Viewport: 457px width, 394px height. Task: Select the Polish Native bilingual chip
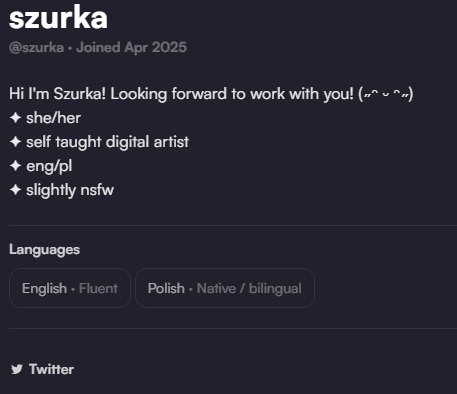coord(225,288)
